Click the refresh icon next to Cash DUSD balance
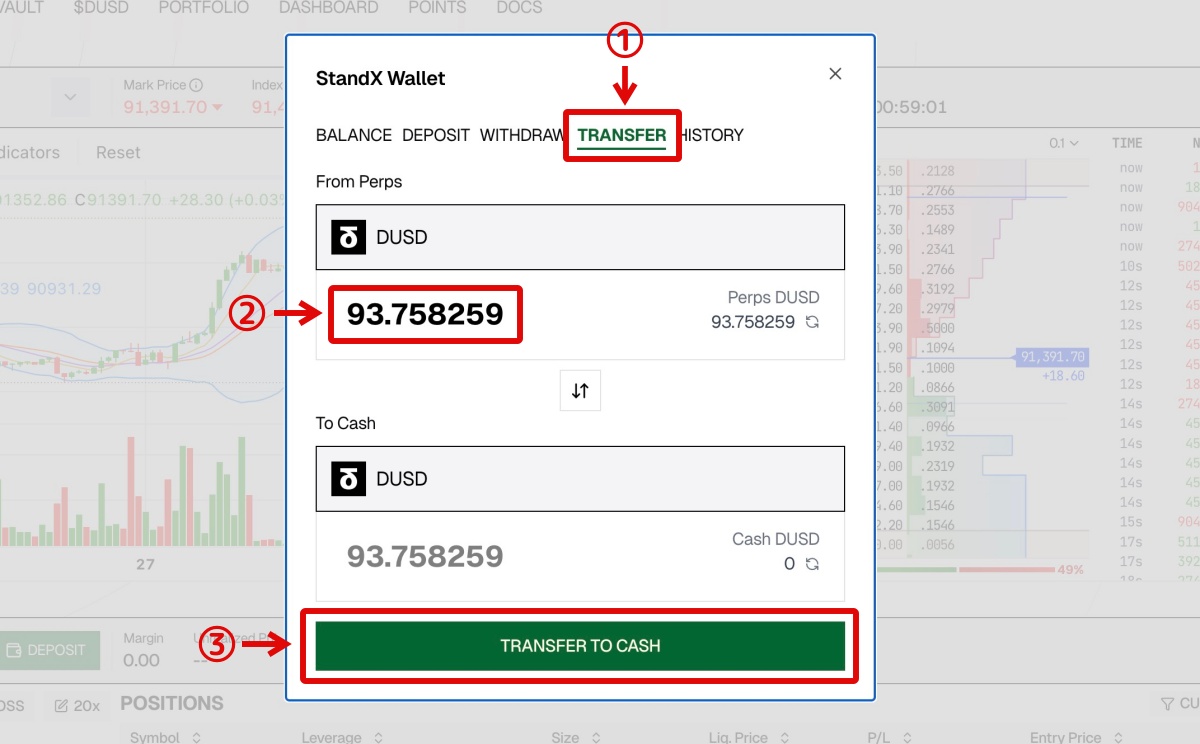The height and width of the screenshot is (744, 1200). [812, 563]
